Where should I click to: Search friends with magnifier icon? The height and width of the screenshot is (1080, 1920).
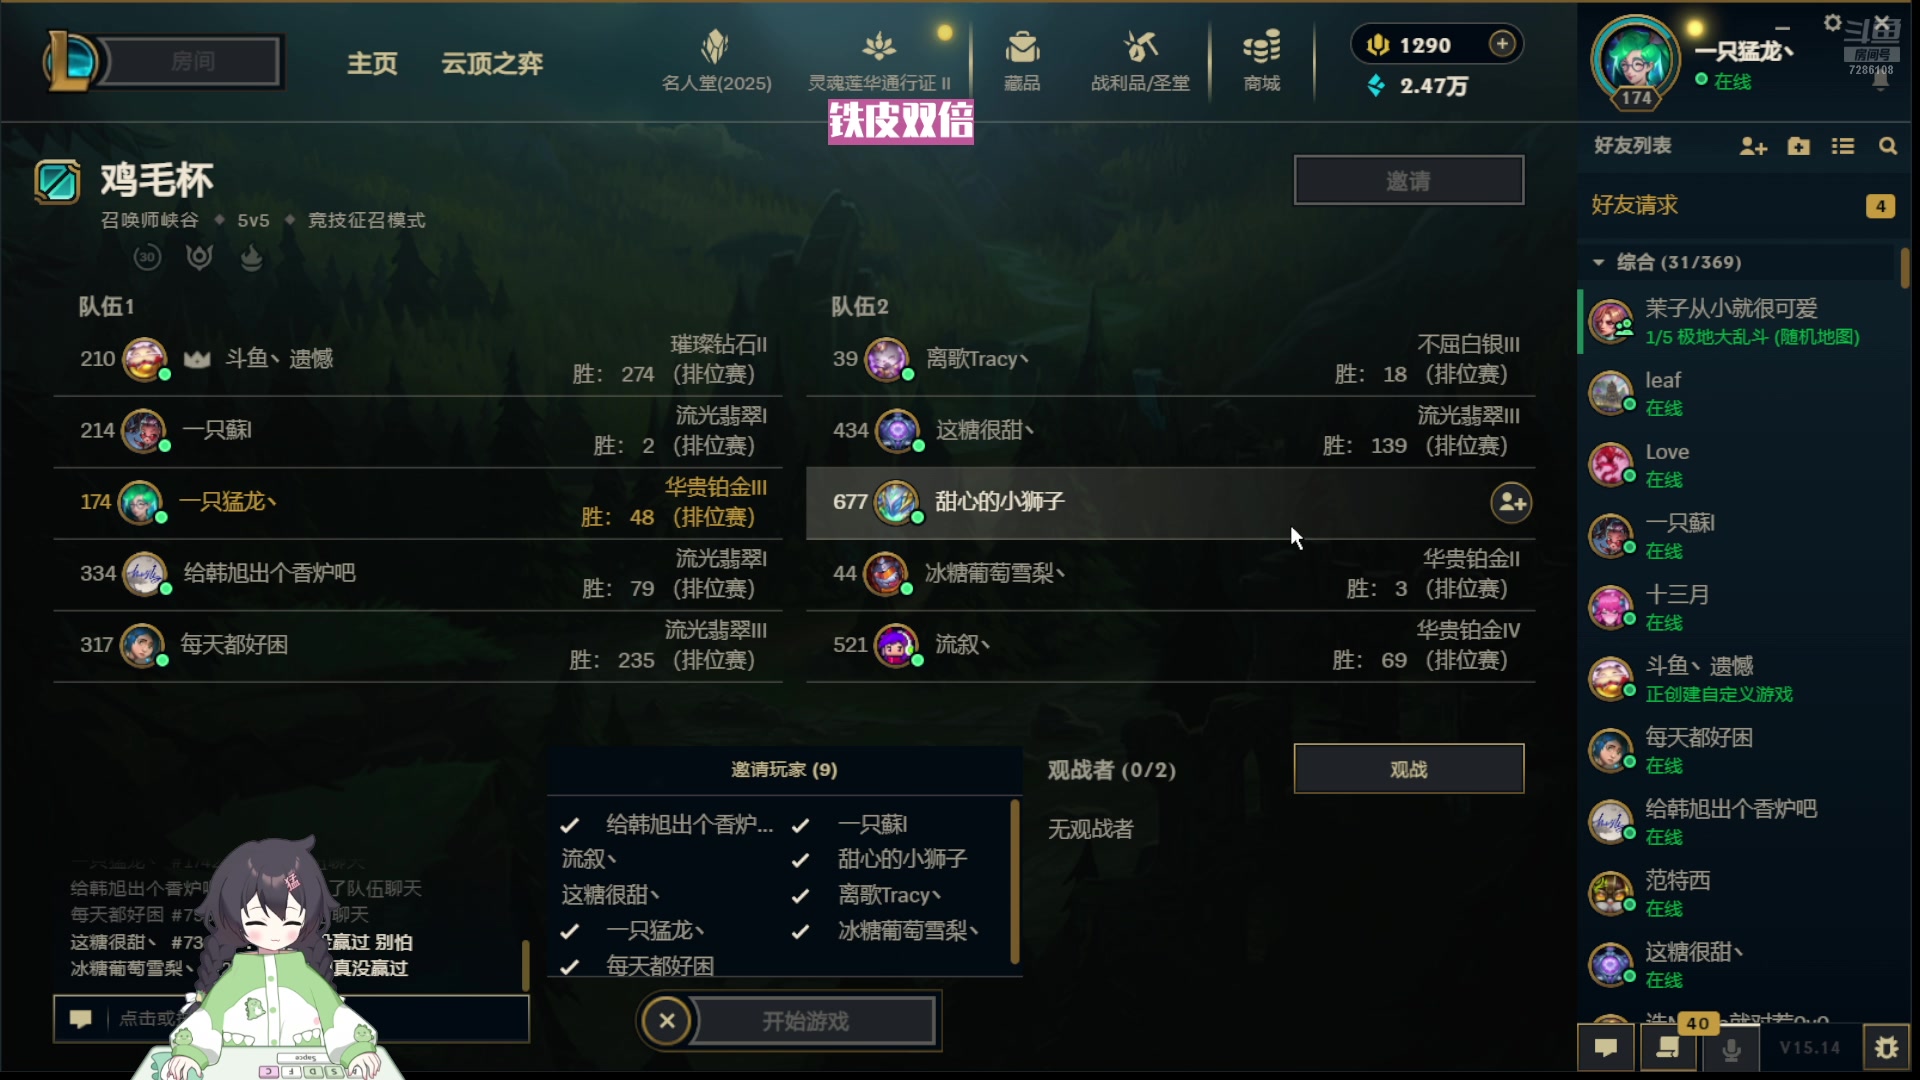click(1888, 147)
